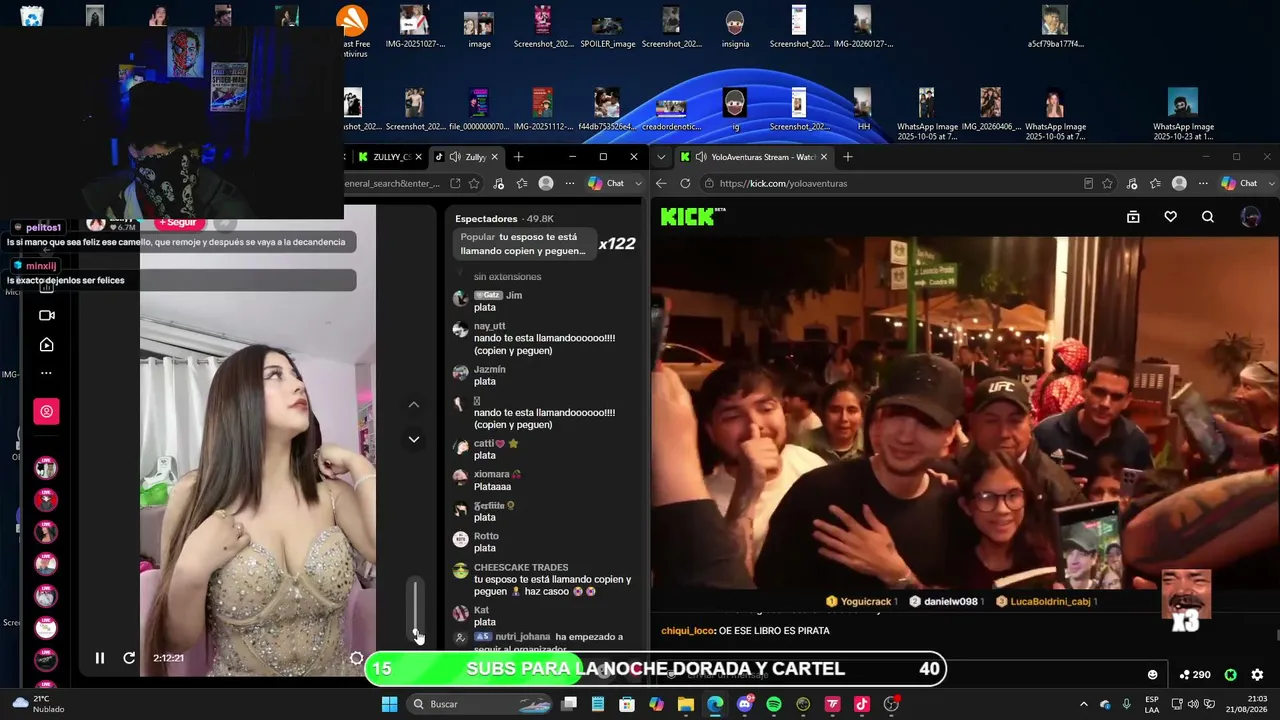Expand Copilot Chat dropdown in TikTok window
This screenshot has width=1280, height=720.
coord(638,183)
